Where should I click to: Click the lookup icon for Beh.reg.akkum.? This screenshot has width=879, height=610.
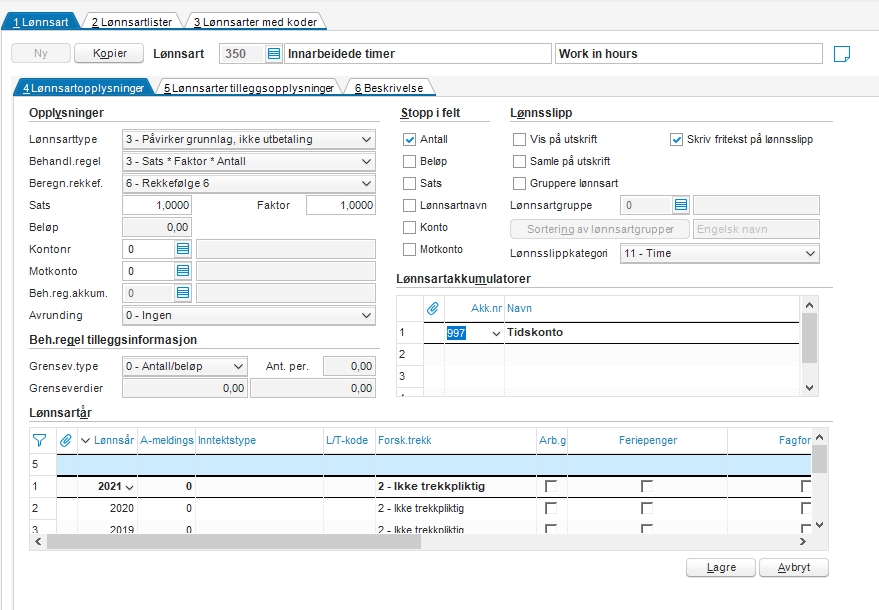click(x=183, y=293)
